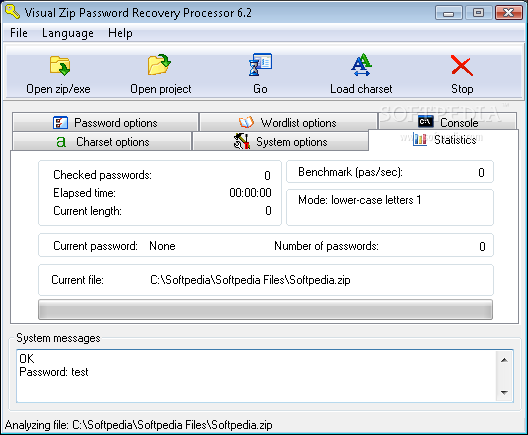Switch to the Wordlist options tab
This screenshot has width=528, height=435.
(288, 122)
